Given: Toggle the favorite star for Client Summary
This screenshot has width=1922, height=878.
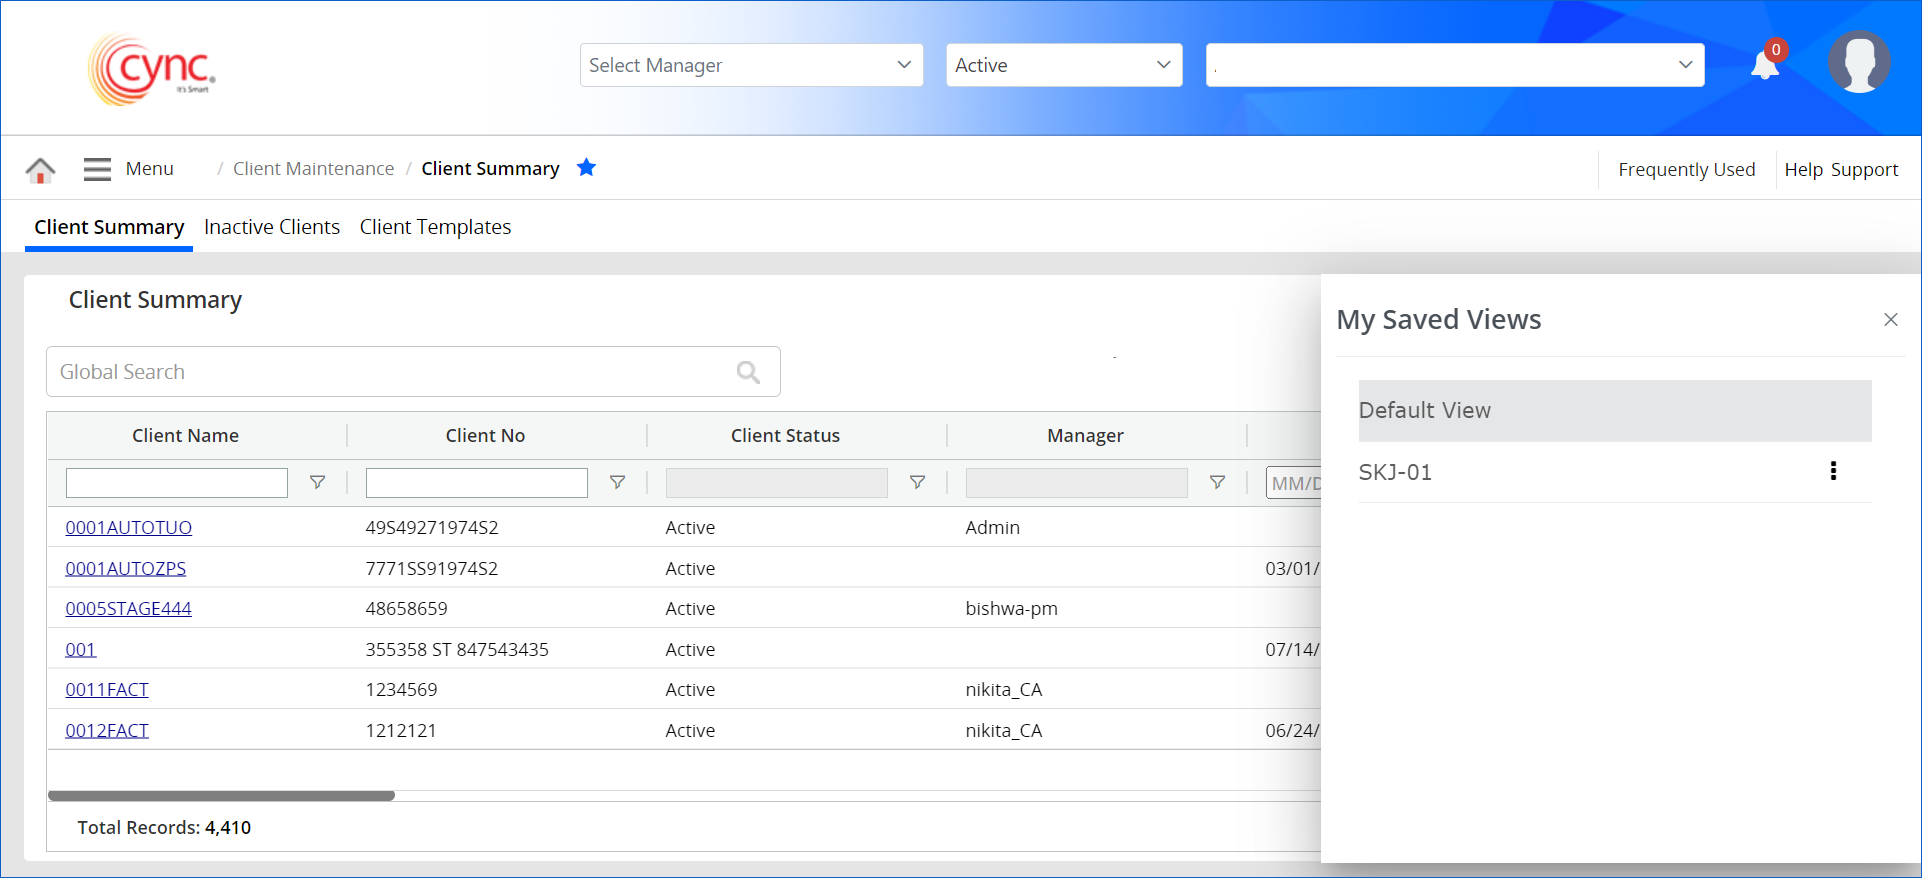Looking at the screenshot, I should [x=587, y=168].
